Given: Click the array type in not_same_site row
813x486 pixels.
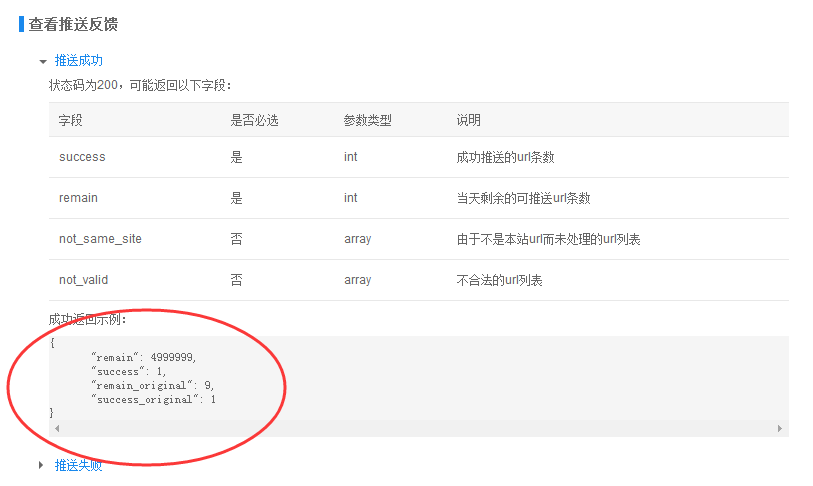Looking at the screenshot, I should click(x=358, y=239).
